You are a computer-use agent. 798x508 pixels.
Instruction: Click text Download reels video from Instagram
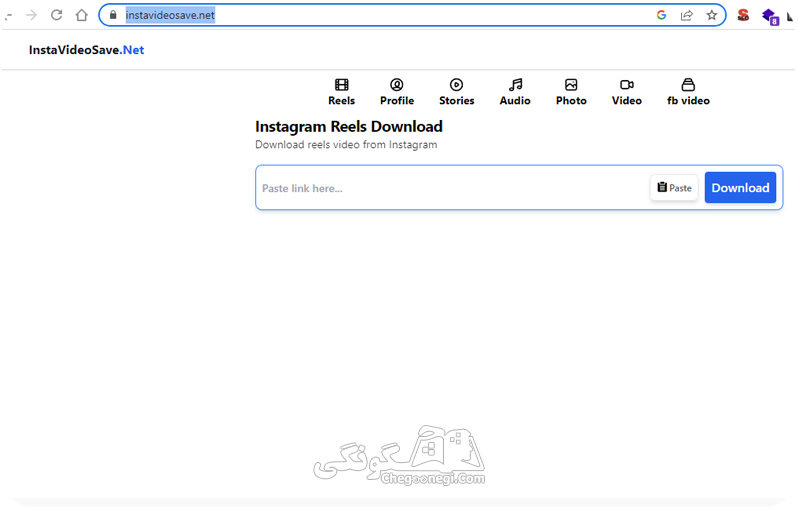click(346, 145)
